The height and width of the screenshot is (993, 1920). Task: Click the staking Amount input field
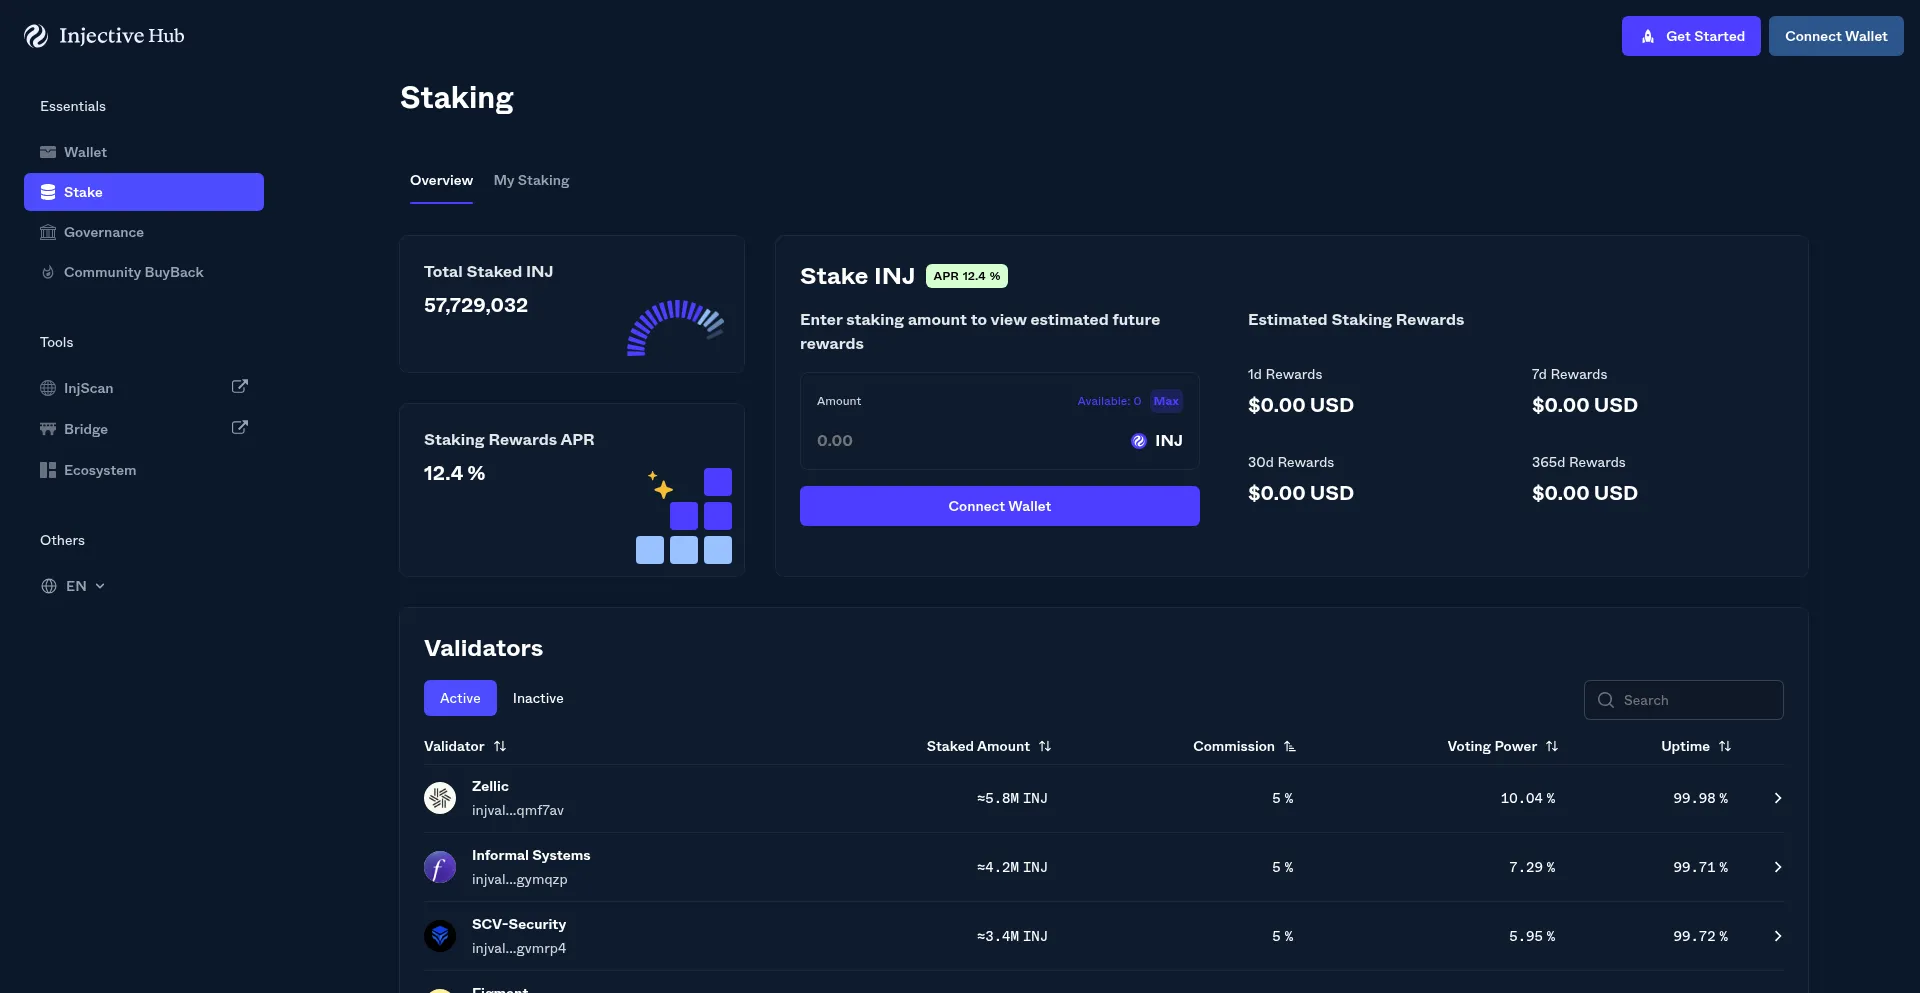(x=965, y=441)
